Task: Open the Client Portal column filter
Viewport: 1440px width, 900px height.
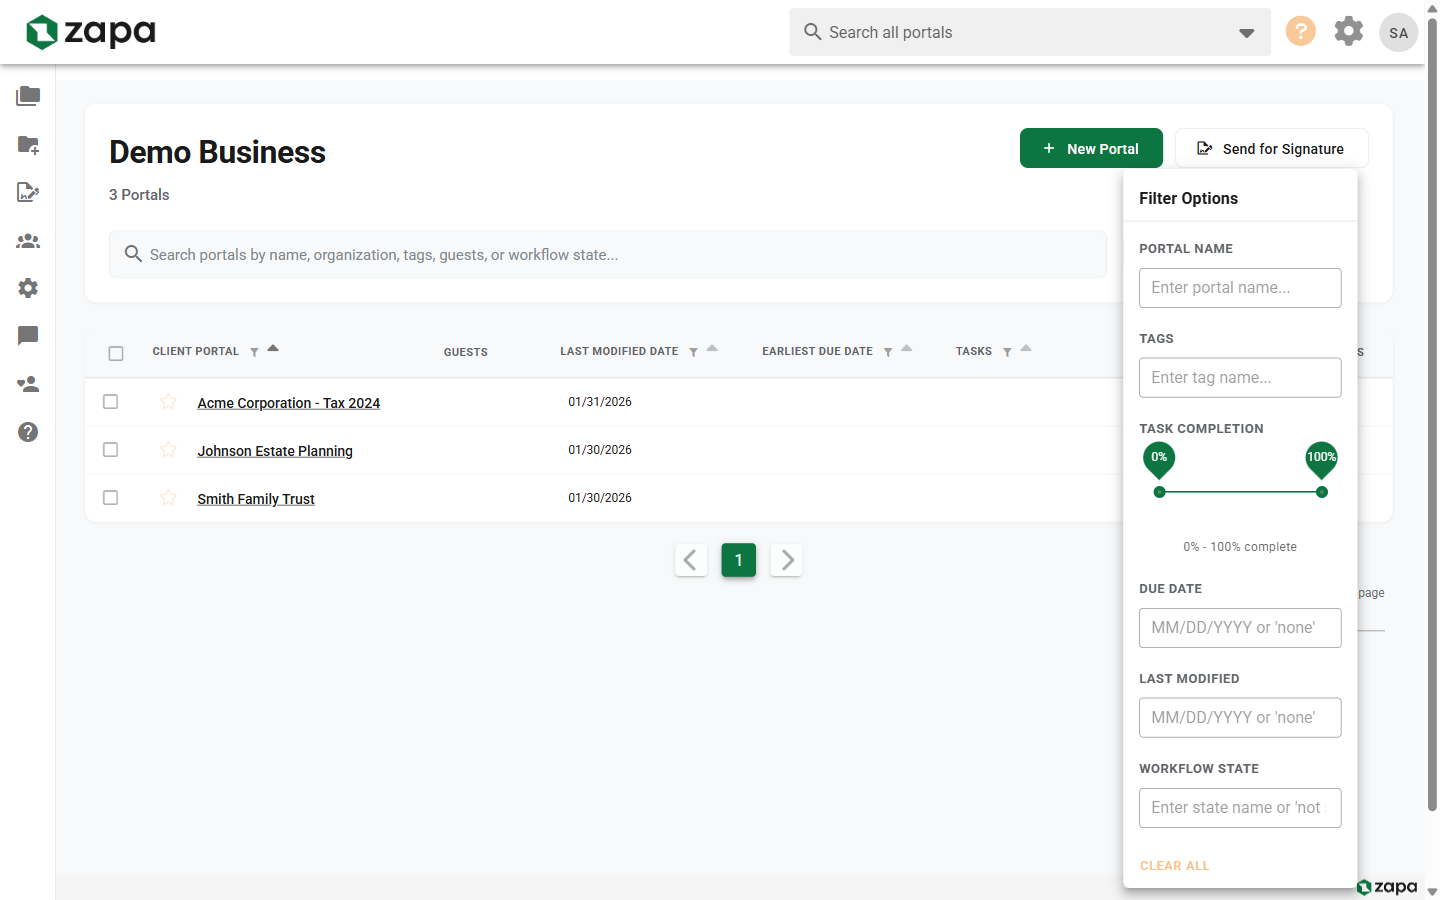Action: [x=254, y=352]
